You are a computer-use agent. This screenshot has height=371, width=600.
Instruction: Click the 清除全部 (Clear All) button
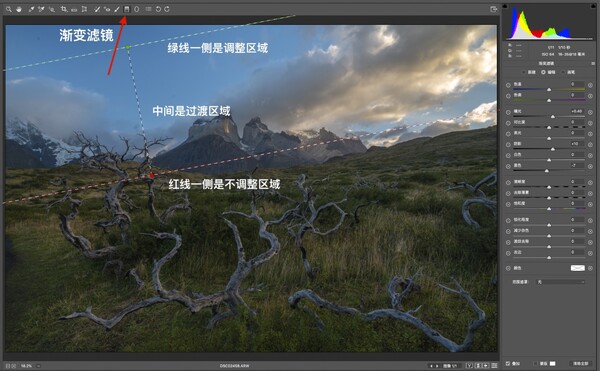click(x=580, y=363)
